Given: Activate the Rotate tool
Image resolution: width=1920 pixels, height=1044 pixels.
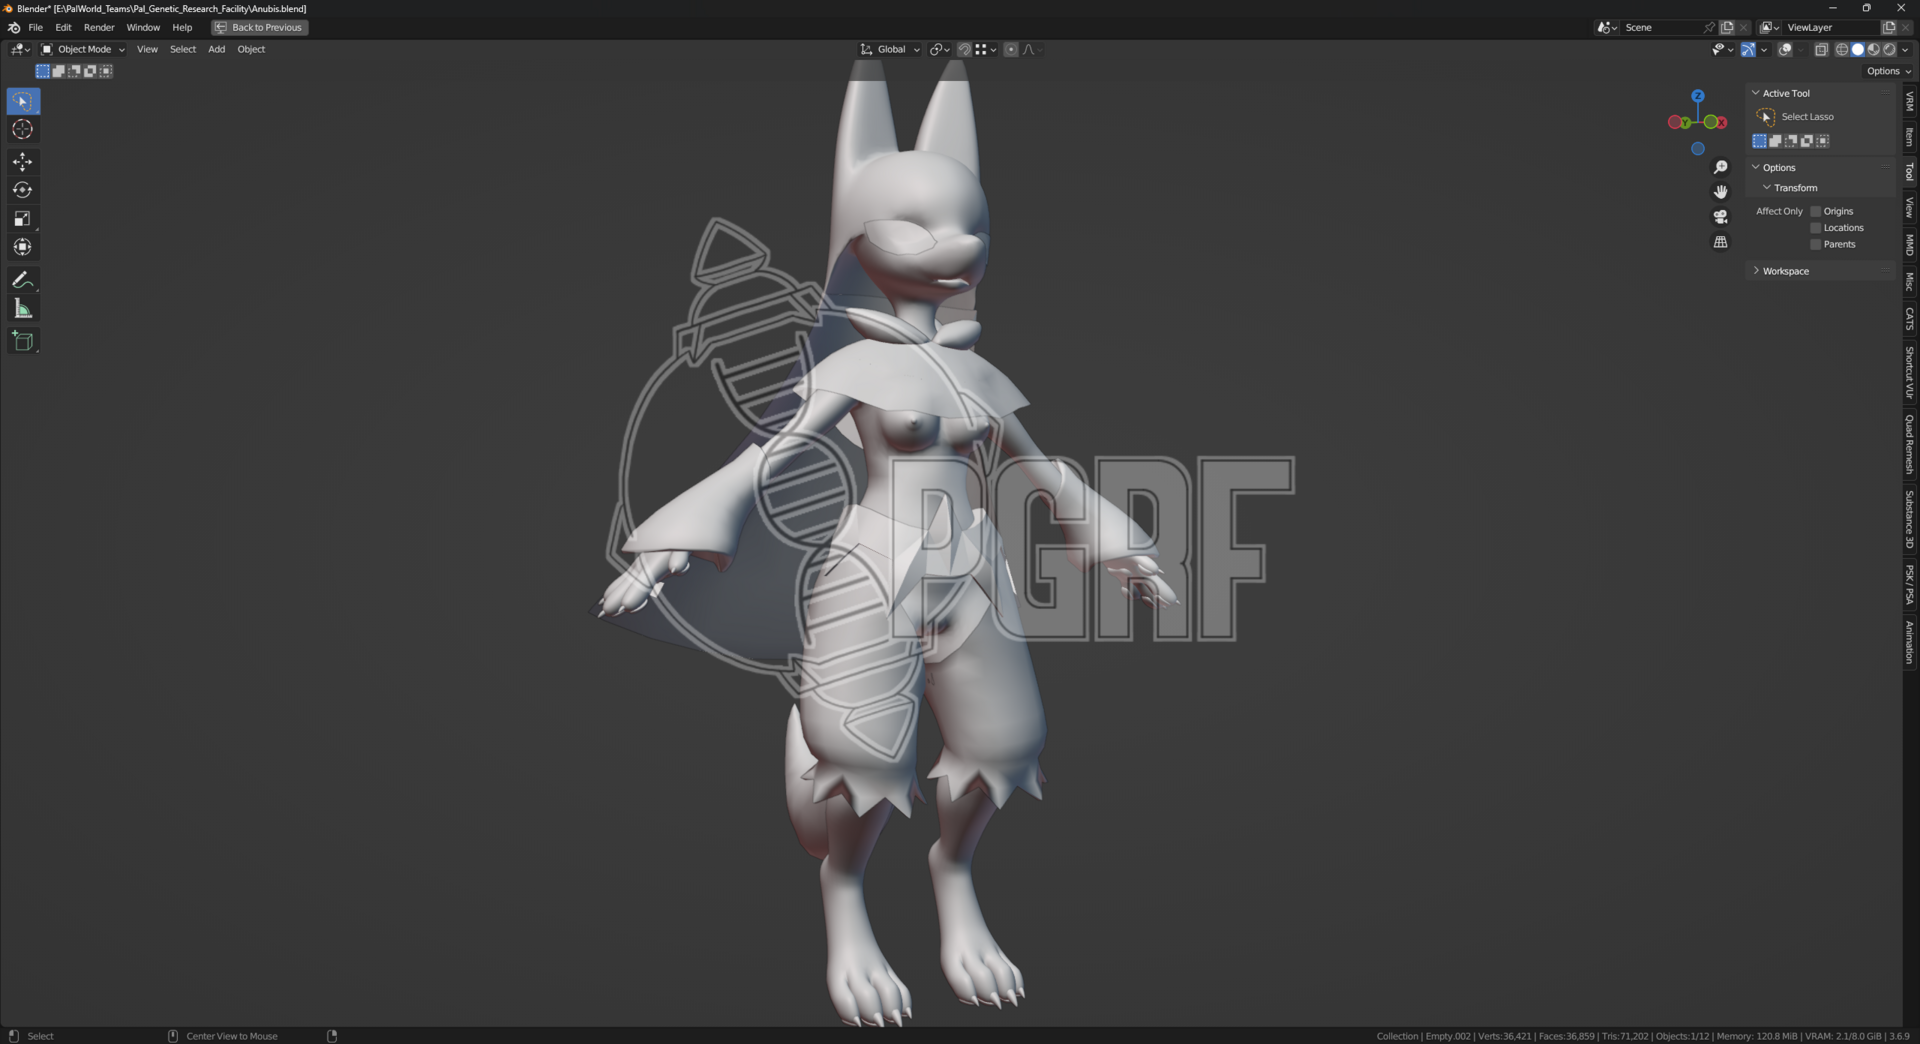Looking at the screenshot, I should [x=22, y=190].
